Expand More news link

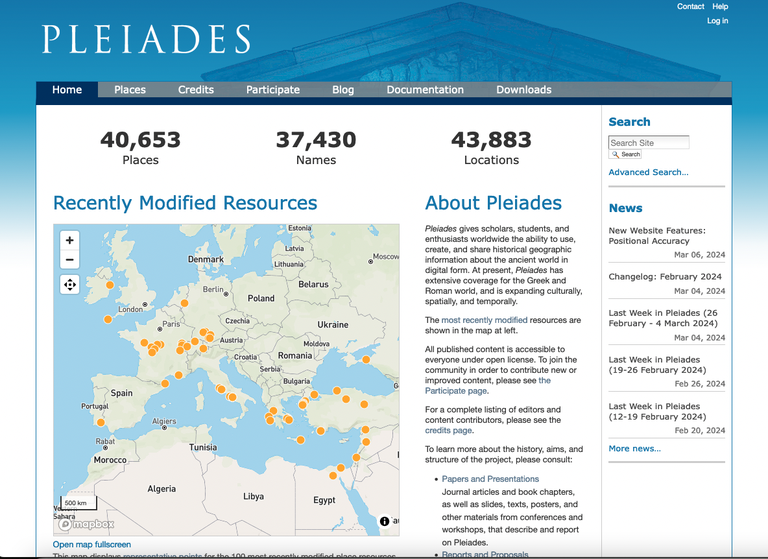634,448
